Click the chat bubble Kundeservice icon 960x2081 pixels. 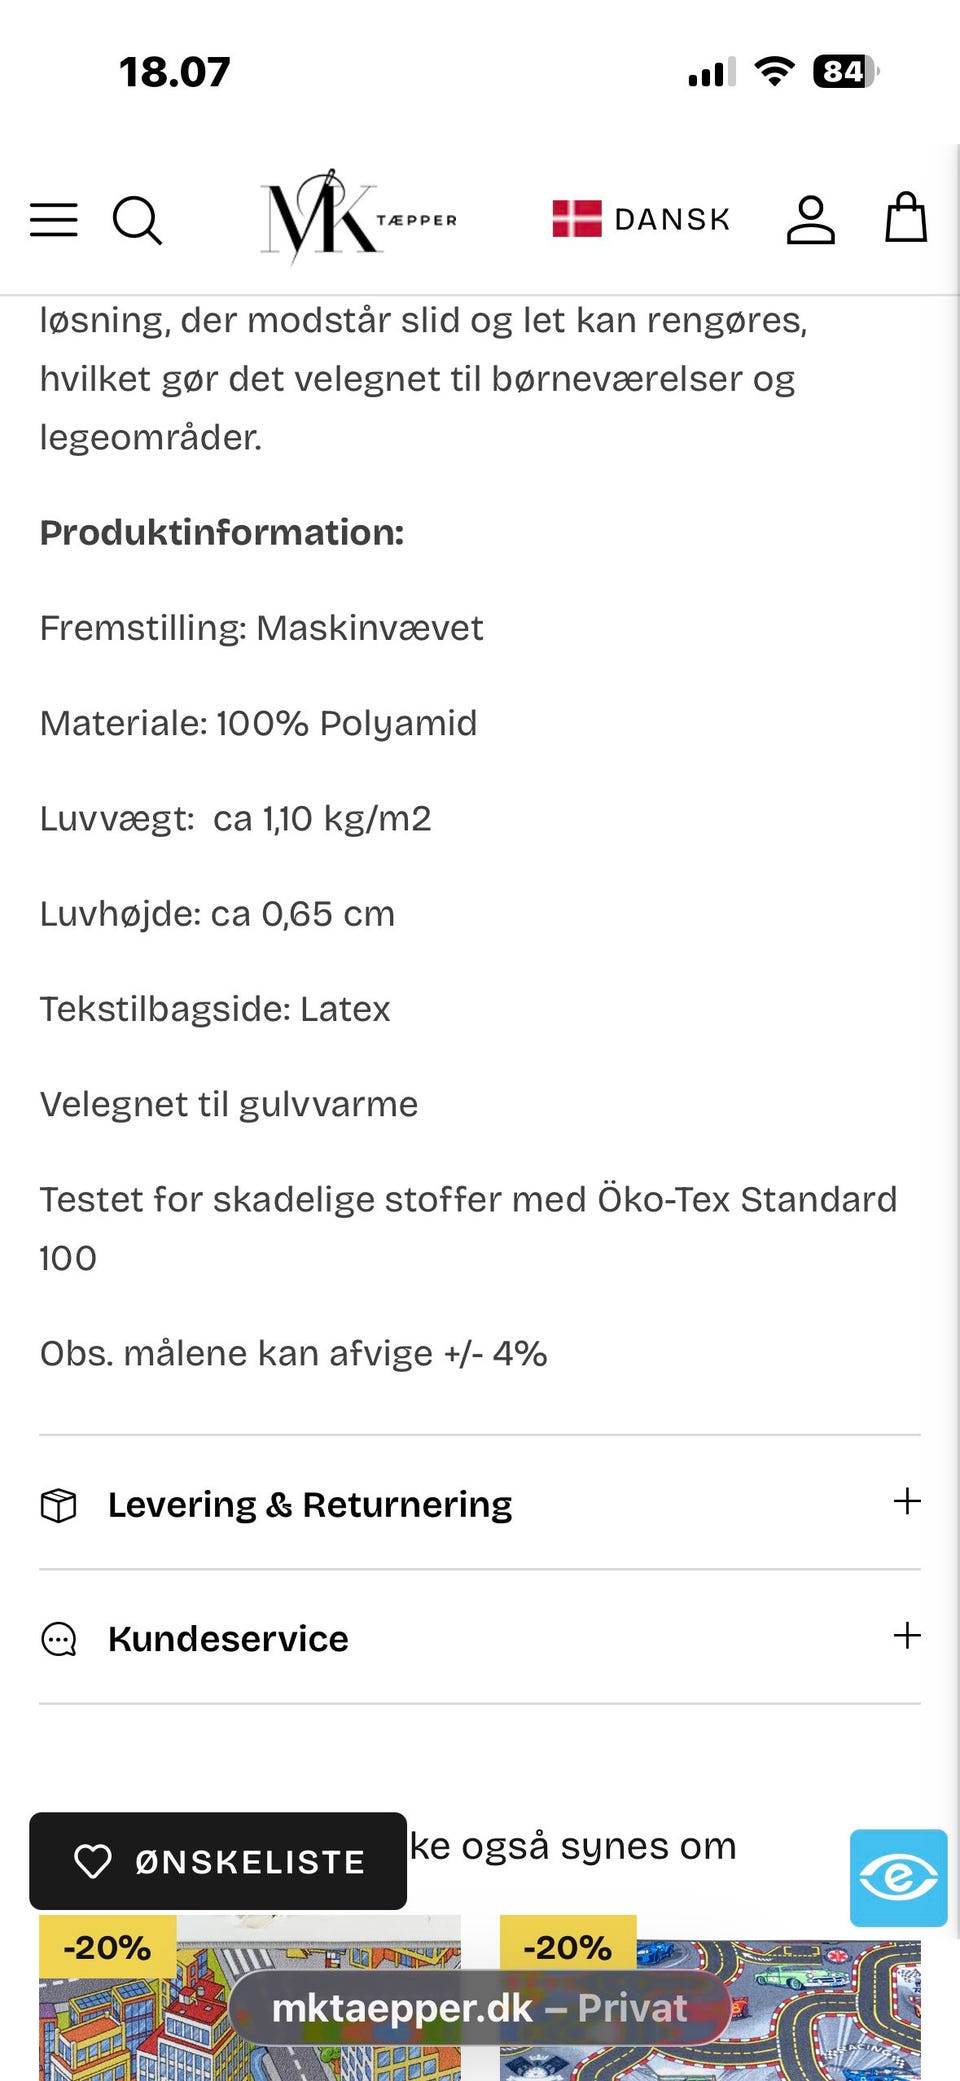coord(58,1639)
